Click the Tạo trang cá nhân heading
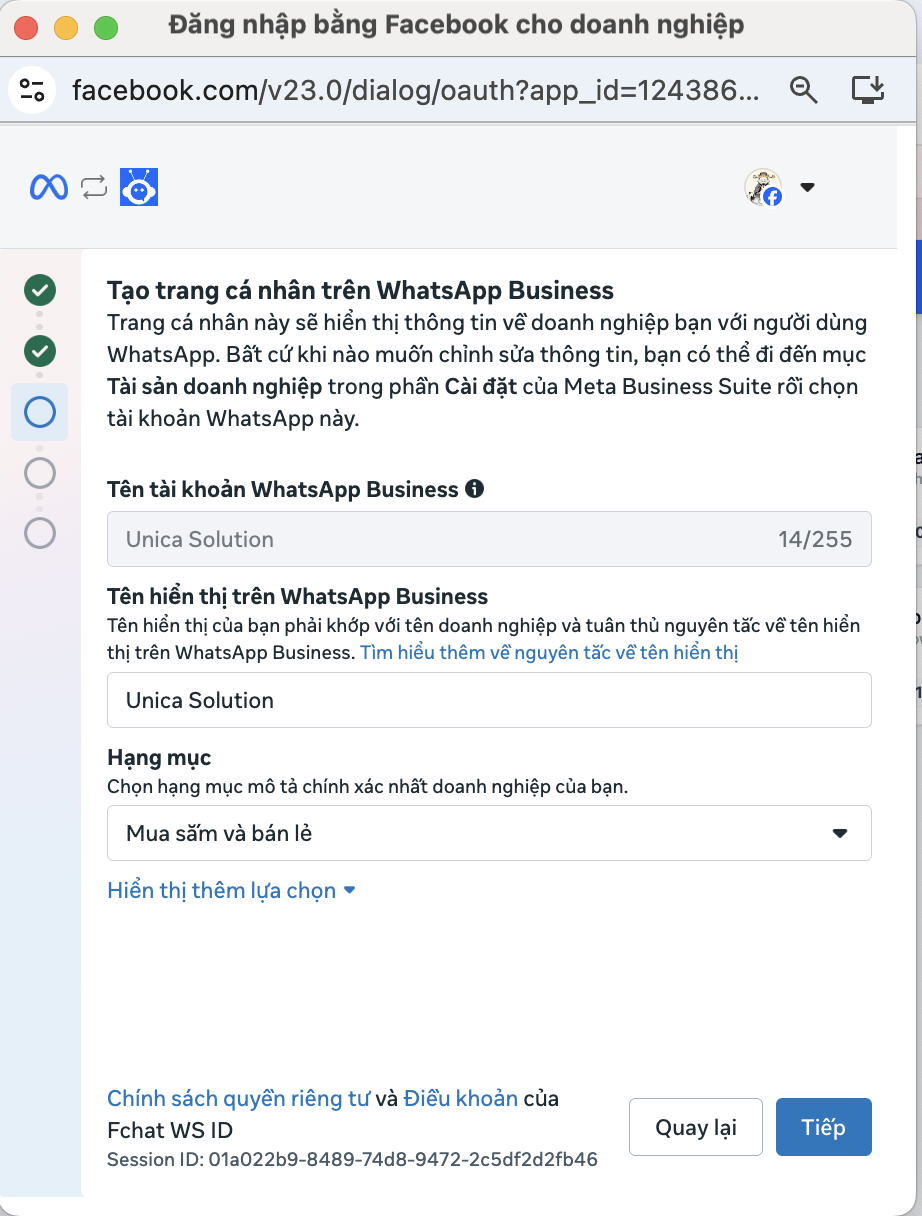Screen dimensions: 922x1216 click(x=360, y=291)
